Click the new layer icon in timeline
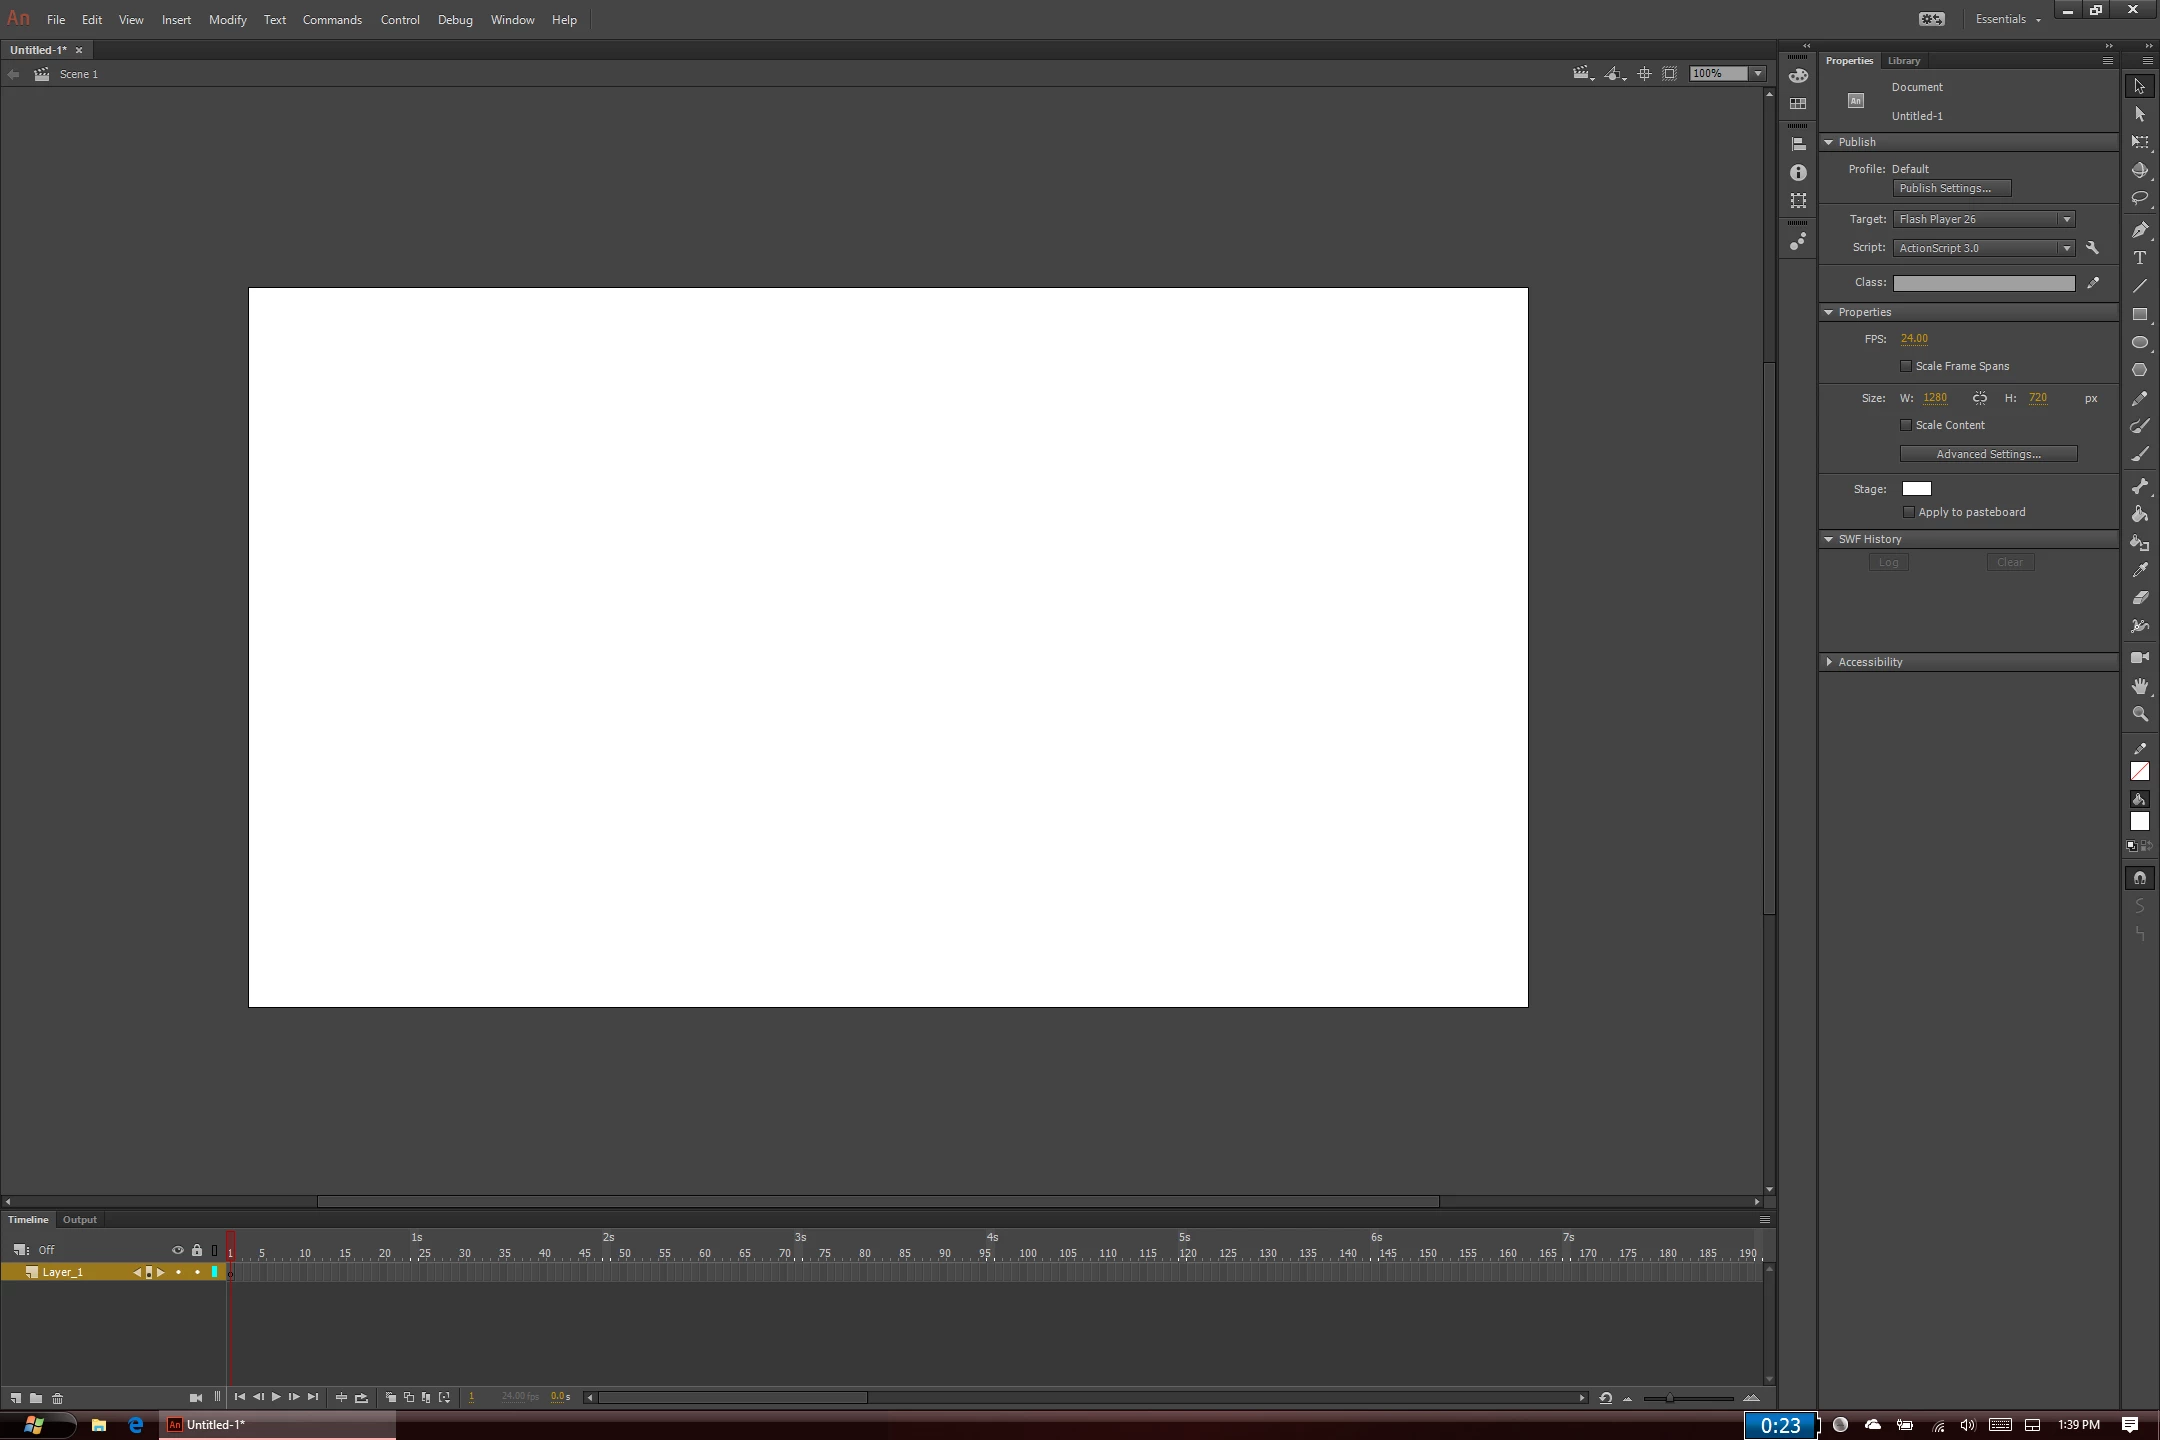 coord(16,1398)
